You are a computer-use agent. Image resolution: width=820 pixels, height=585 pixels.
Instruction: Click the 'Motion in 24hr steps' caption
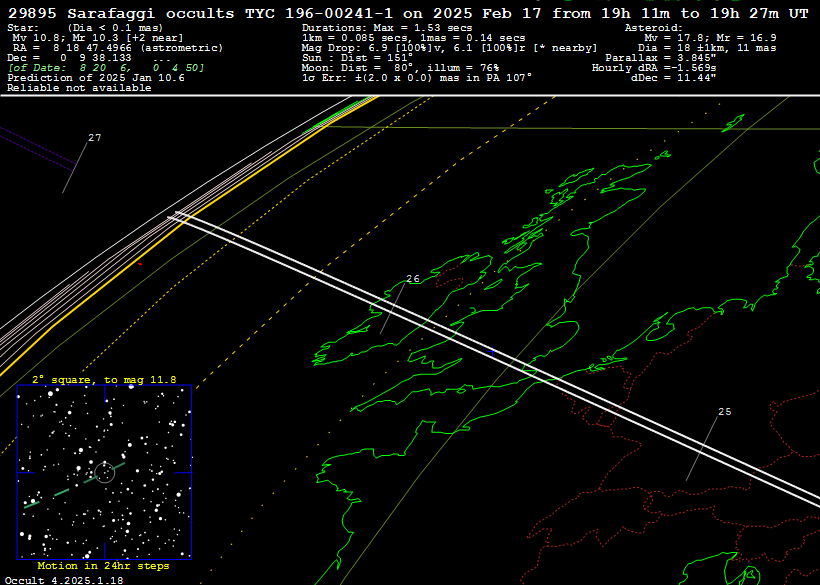[104, 566]
